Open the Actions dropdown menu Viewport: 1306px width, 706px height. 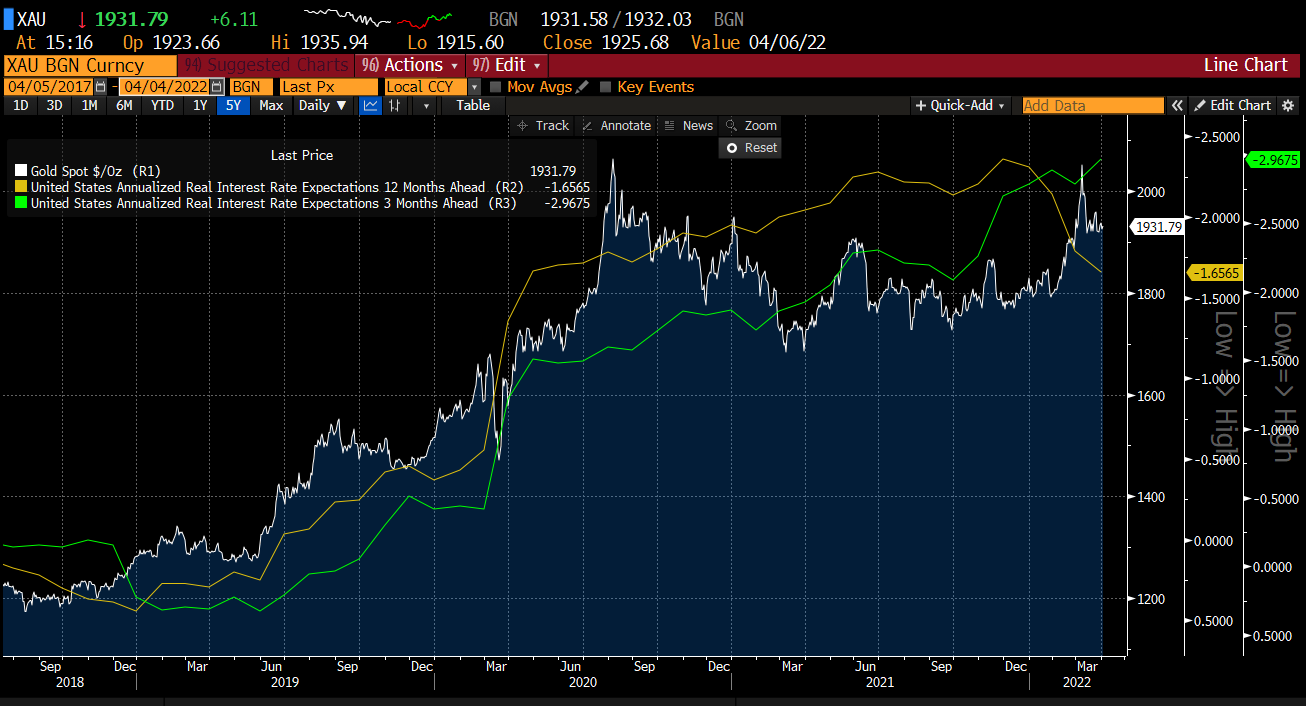[x=409, y=64]
